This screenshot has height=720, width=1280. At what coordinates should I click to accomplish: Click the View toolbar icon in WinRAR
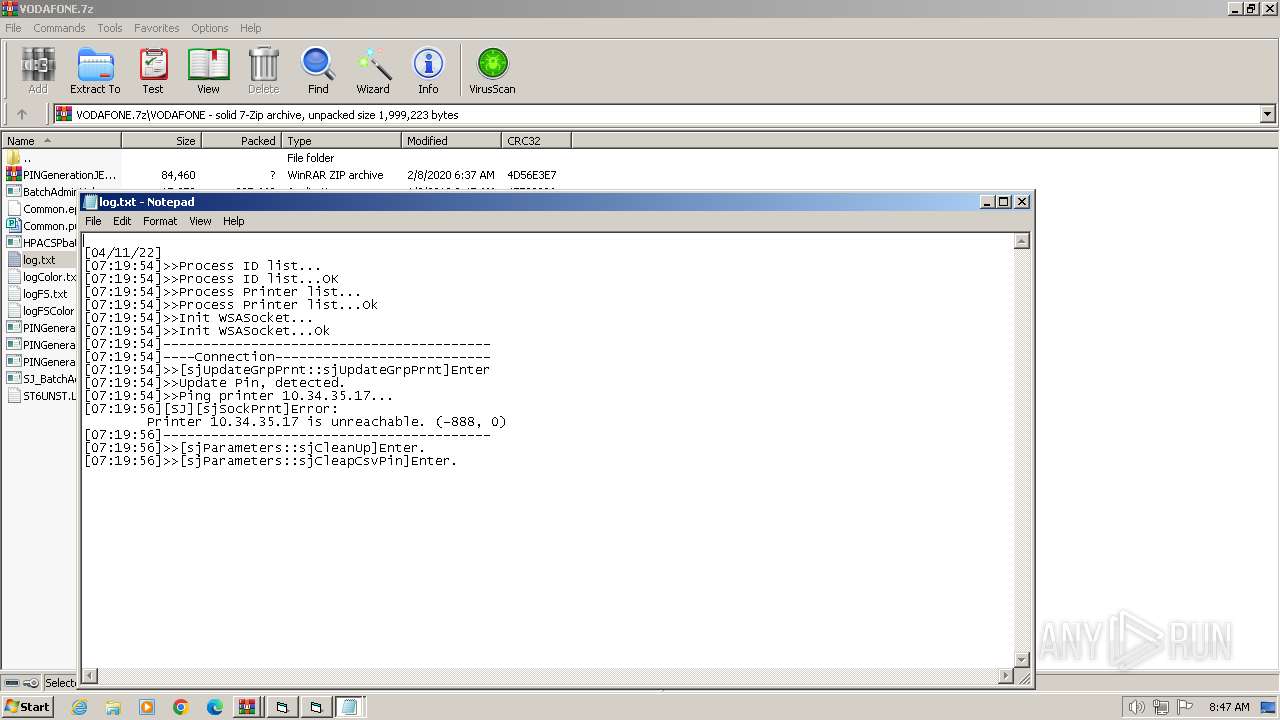click(x=208, y=70)
